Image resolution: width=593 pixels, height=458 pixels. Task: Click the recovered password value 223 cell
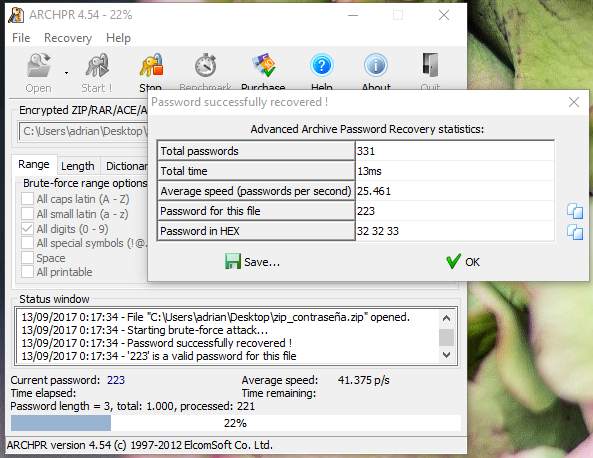pos(455,211)
